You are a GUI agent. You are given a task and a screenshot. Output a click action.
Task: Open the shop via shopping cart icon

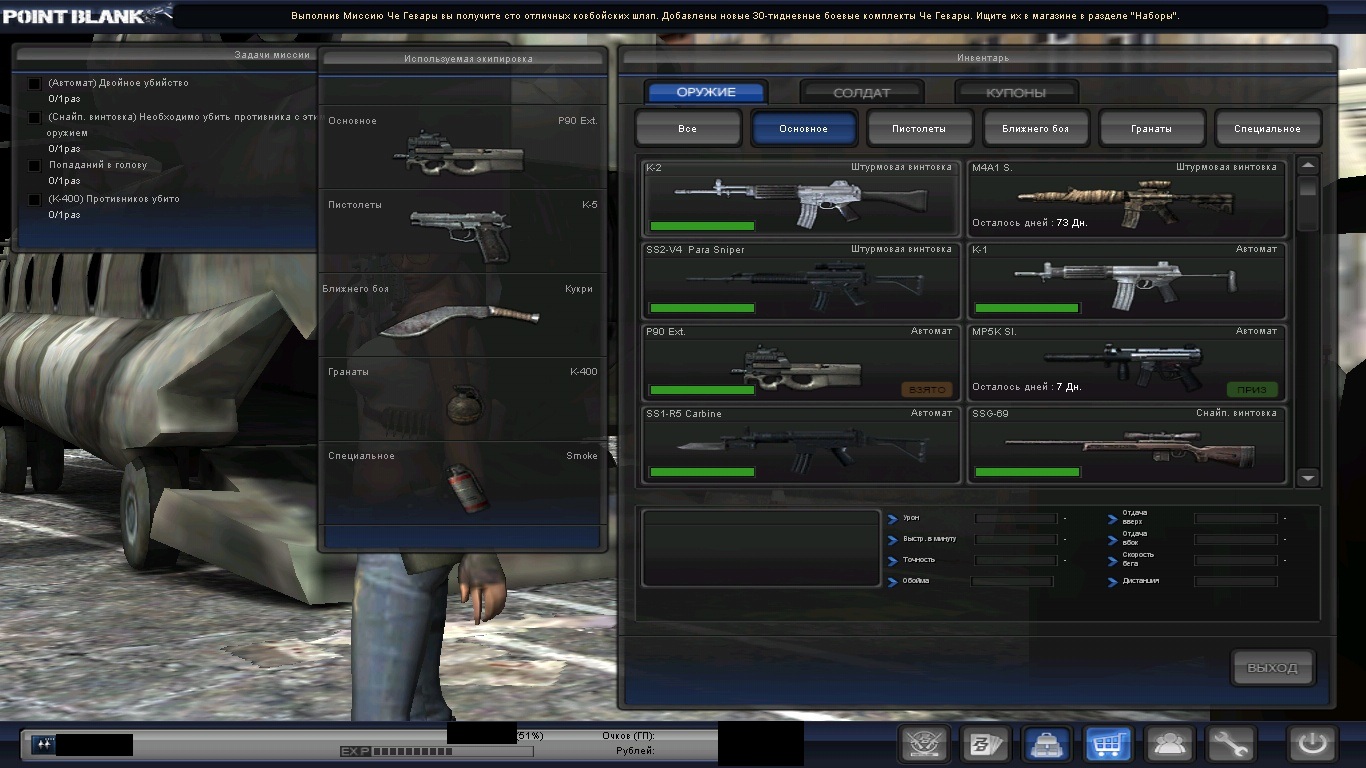[x=1108, y=744]
